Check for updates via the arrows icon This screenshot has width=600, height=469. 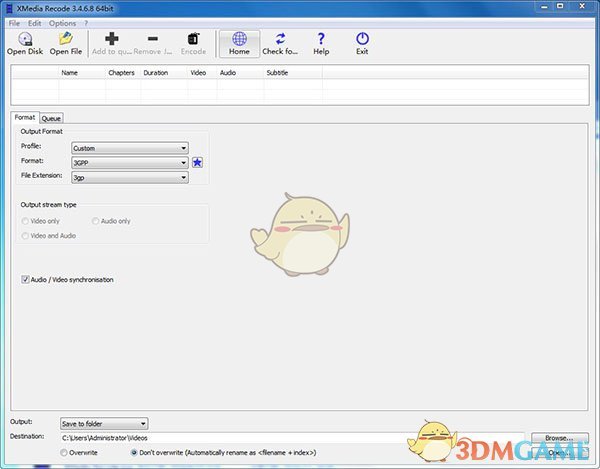tap(280, 44)
